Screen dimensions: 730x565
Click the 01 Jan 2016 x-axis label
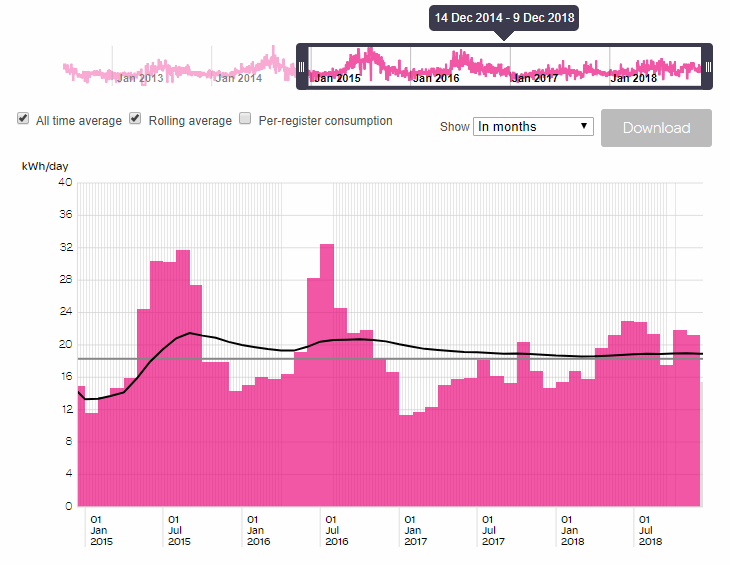258,530
